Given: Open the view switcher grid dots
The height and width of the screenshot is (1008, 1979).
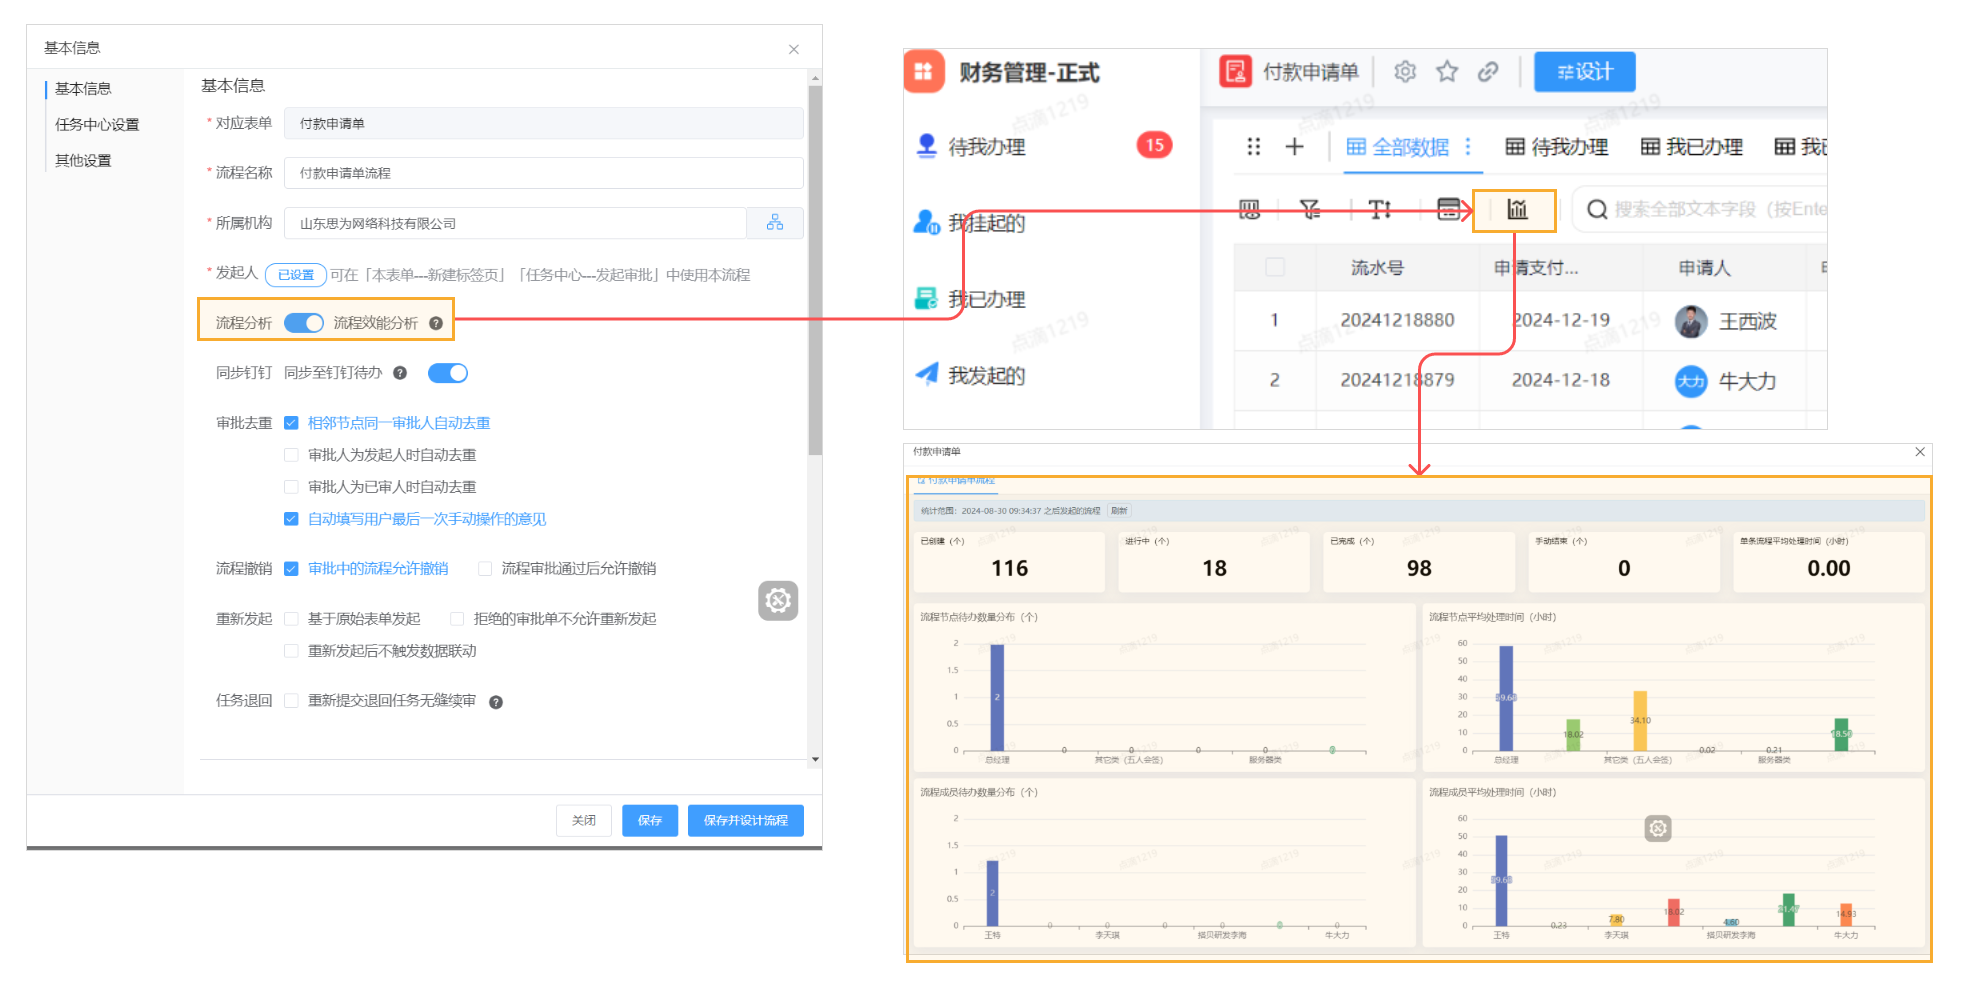Looking at the screenshot, I should pyautogui.click(x=1253, y=146).
